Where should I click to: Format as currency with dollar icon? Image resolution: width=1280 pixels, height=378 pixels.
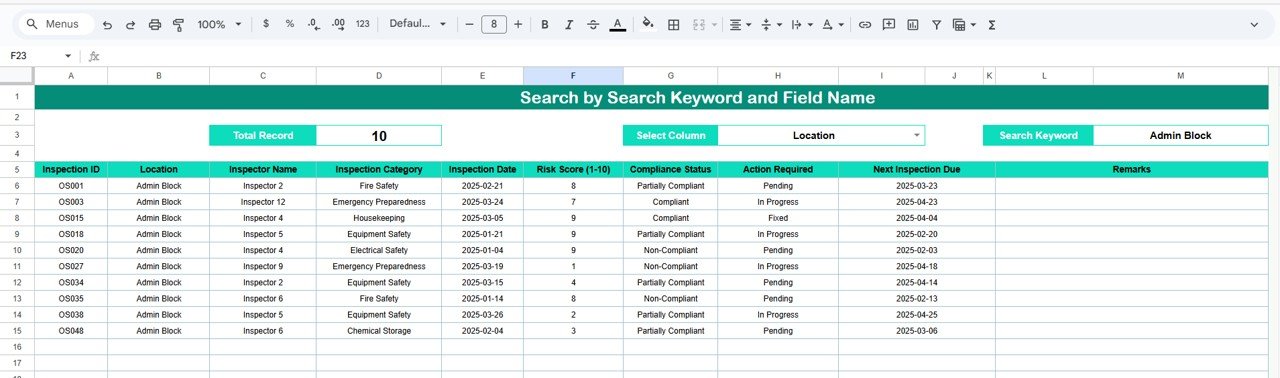pos(265,24)
